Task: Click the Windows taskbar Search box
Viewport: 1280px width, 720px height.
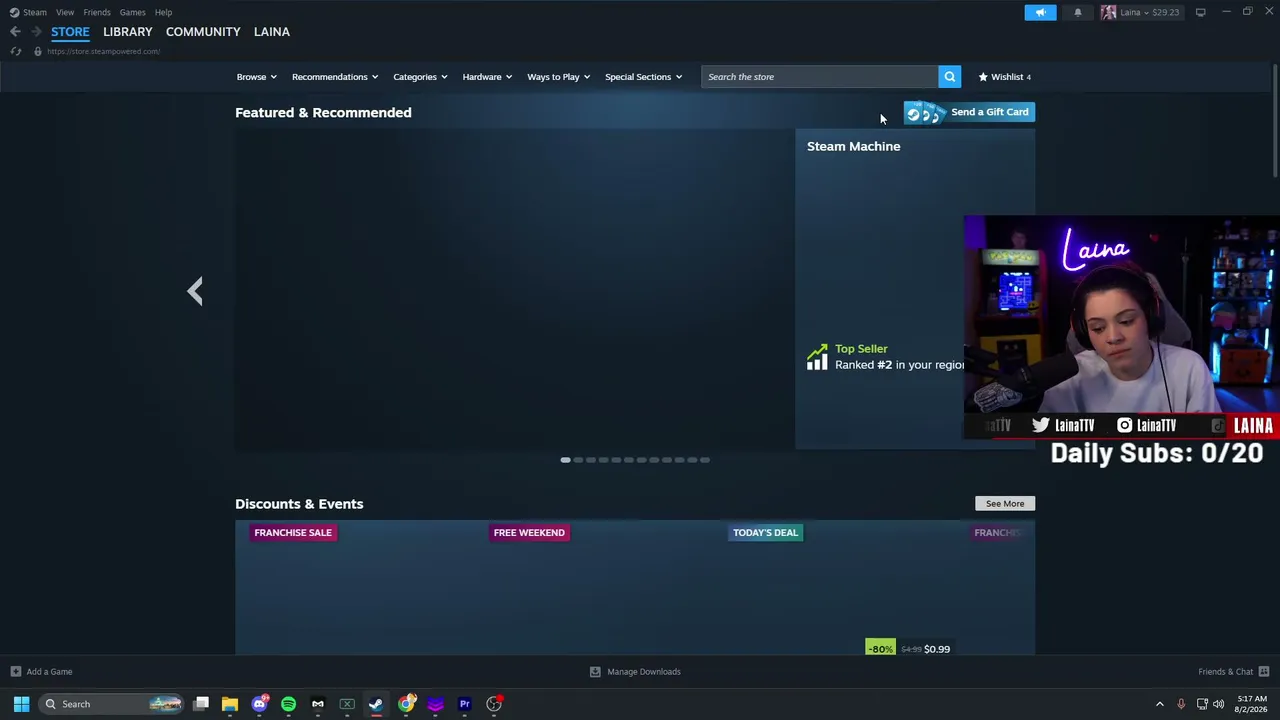Action: (x=110, y=704)
